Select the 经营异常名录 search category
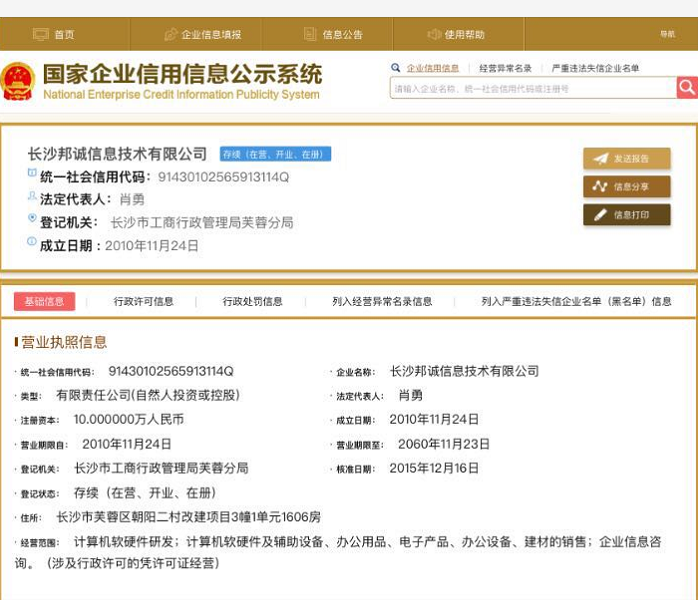This screenshot has width=698, height=600. [x=505, y=68]
